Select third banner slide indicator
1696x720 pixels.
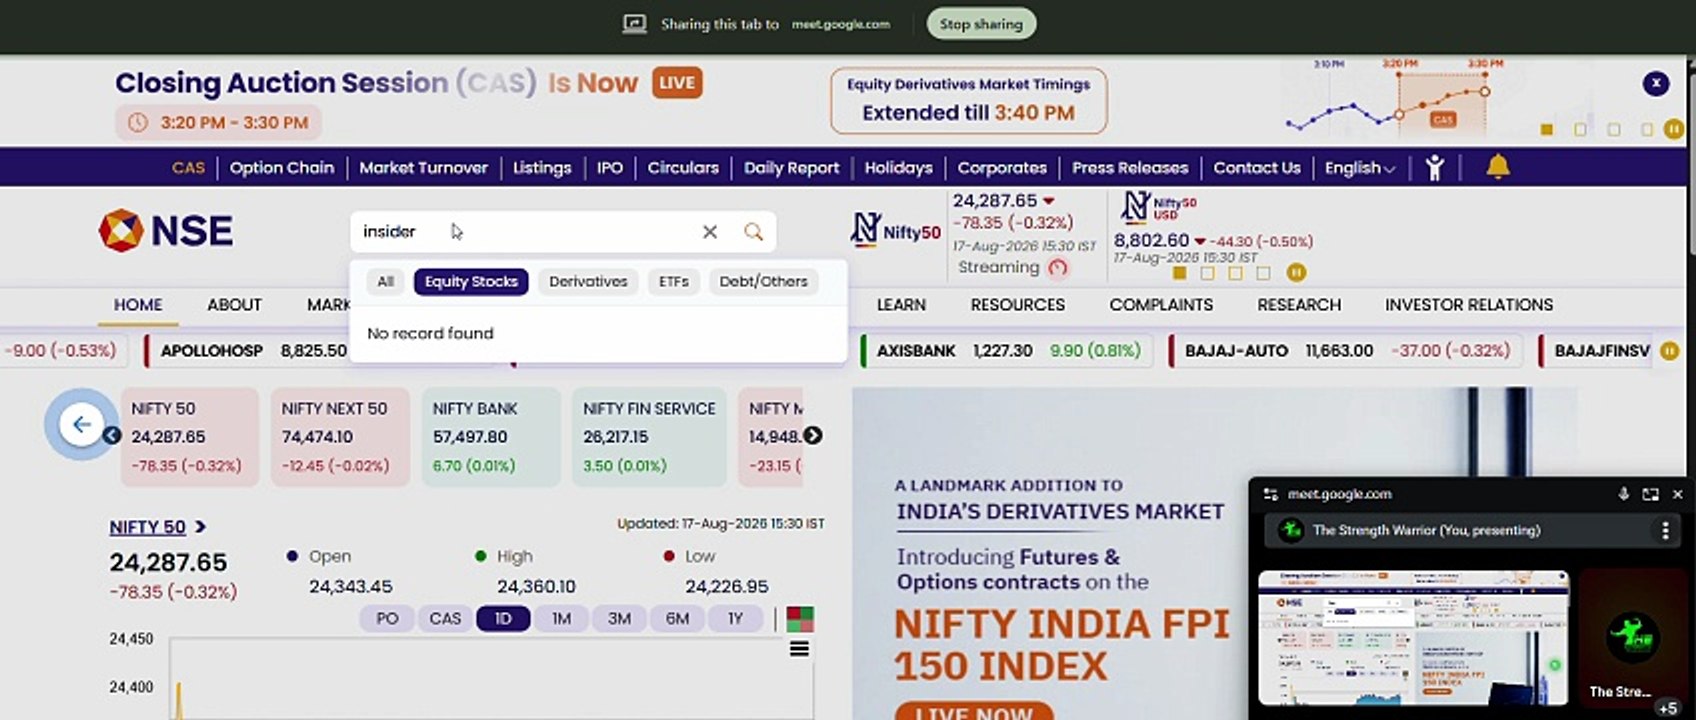[1613, 129]
